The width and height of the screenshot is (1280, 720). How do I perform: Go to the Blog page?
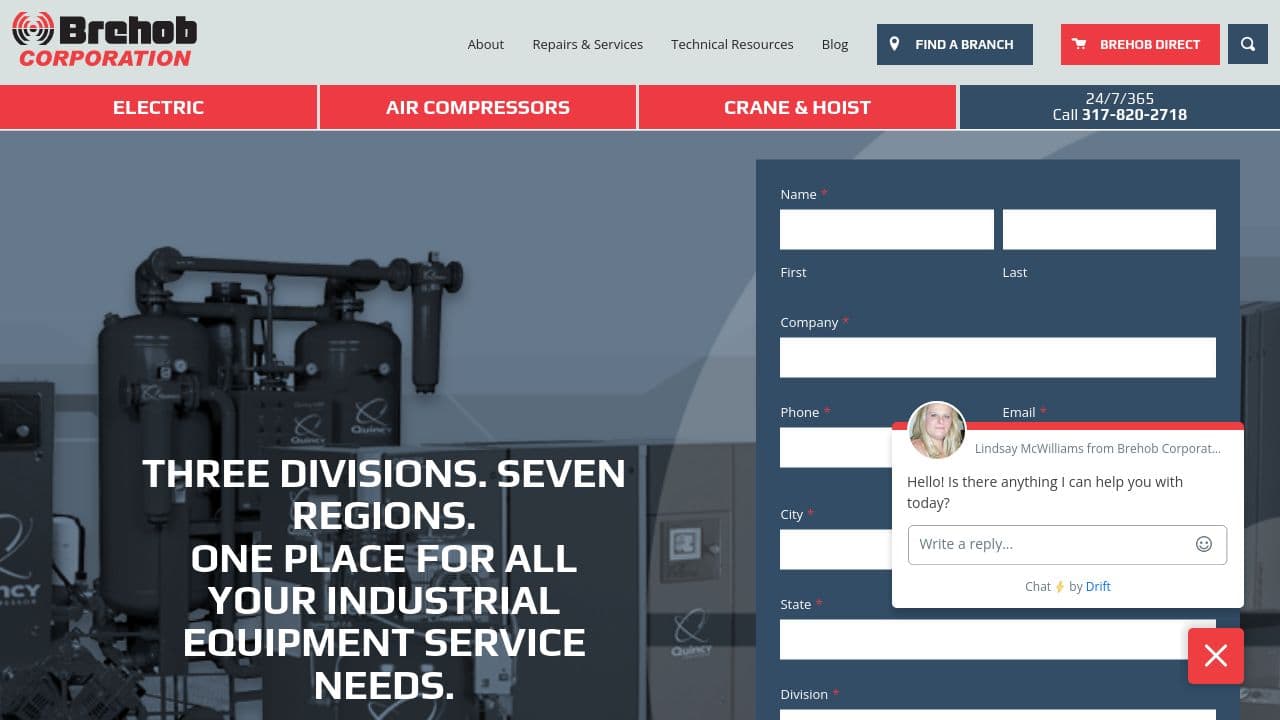click(835, 44)
